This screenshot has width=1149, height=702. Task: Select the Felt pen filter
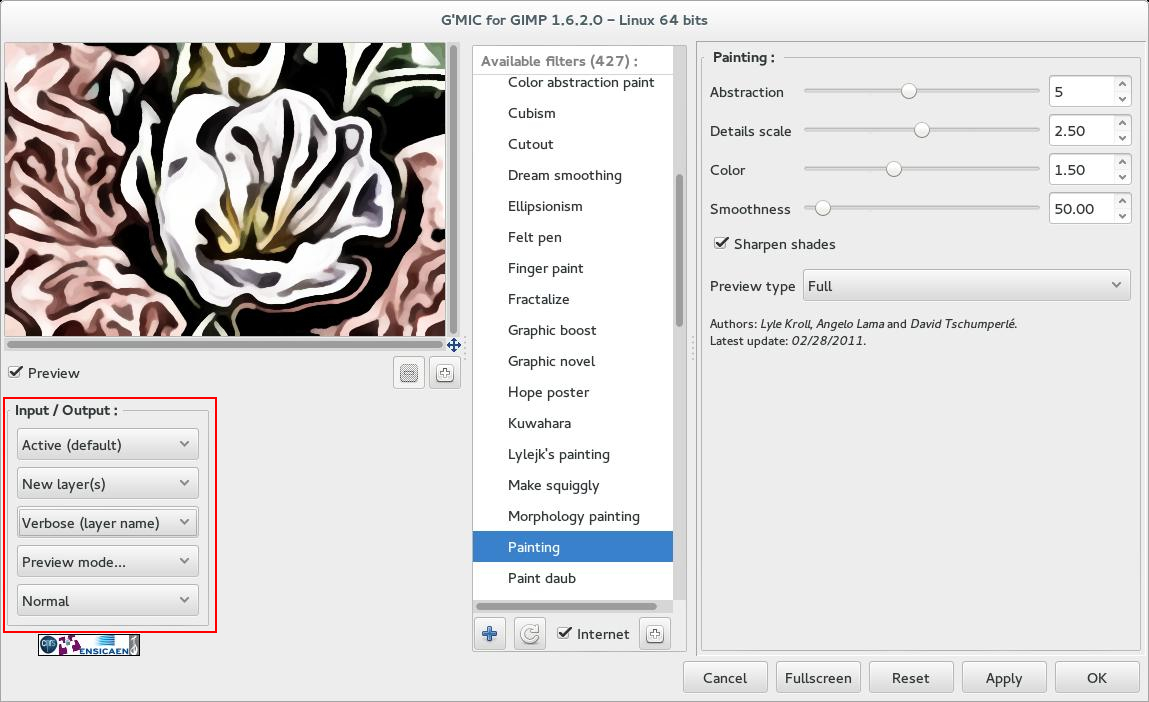point(534,237)
